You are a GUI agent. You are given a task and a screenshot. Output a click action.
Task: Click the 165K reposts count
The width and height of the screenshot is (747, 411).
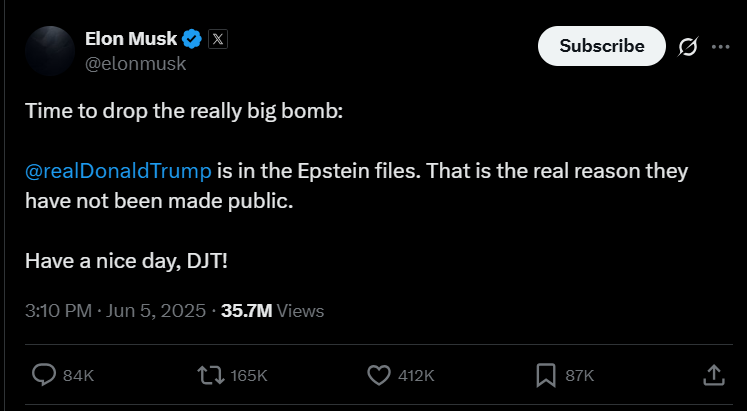tap(249, 376)
